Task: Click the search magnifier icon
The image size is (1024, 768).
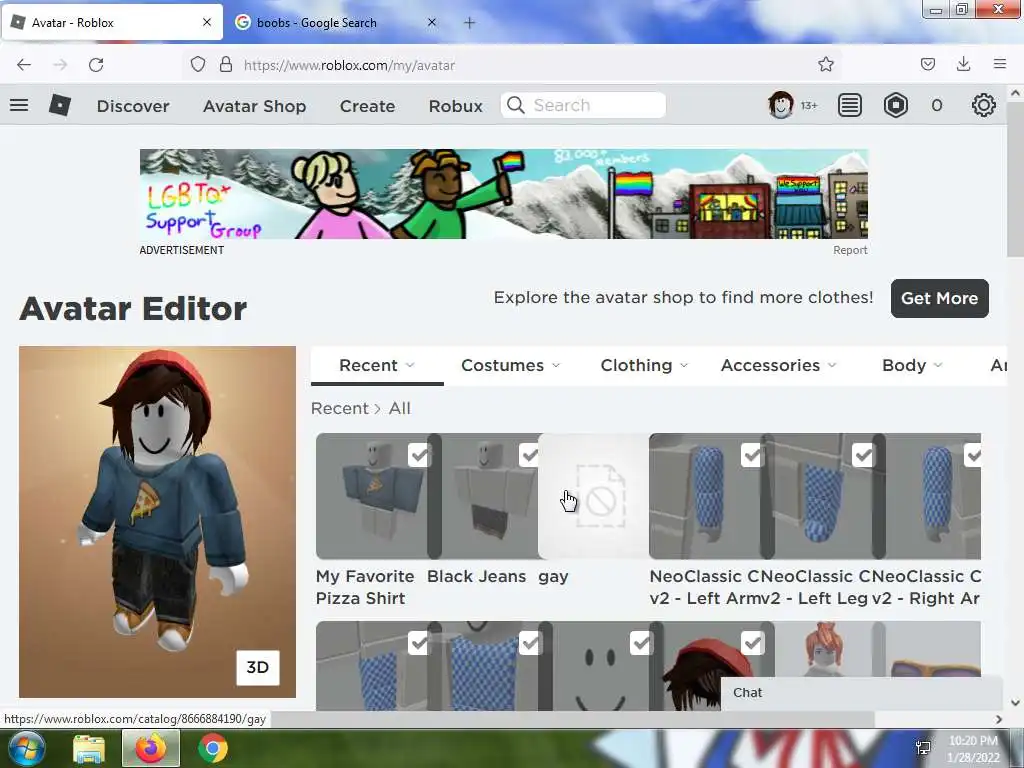Action: 516,105
